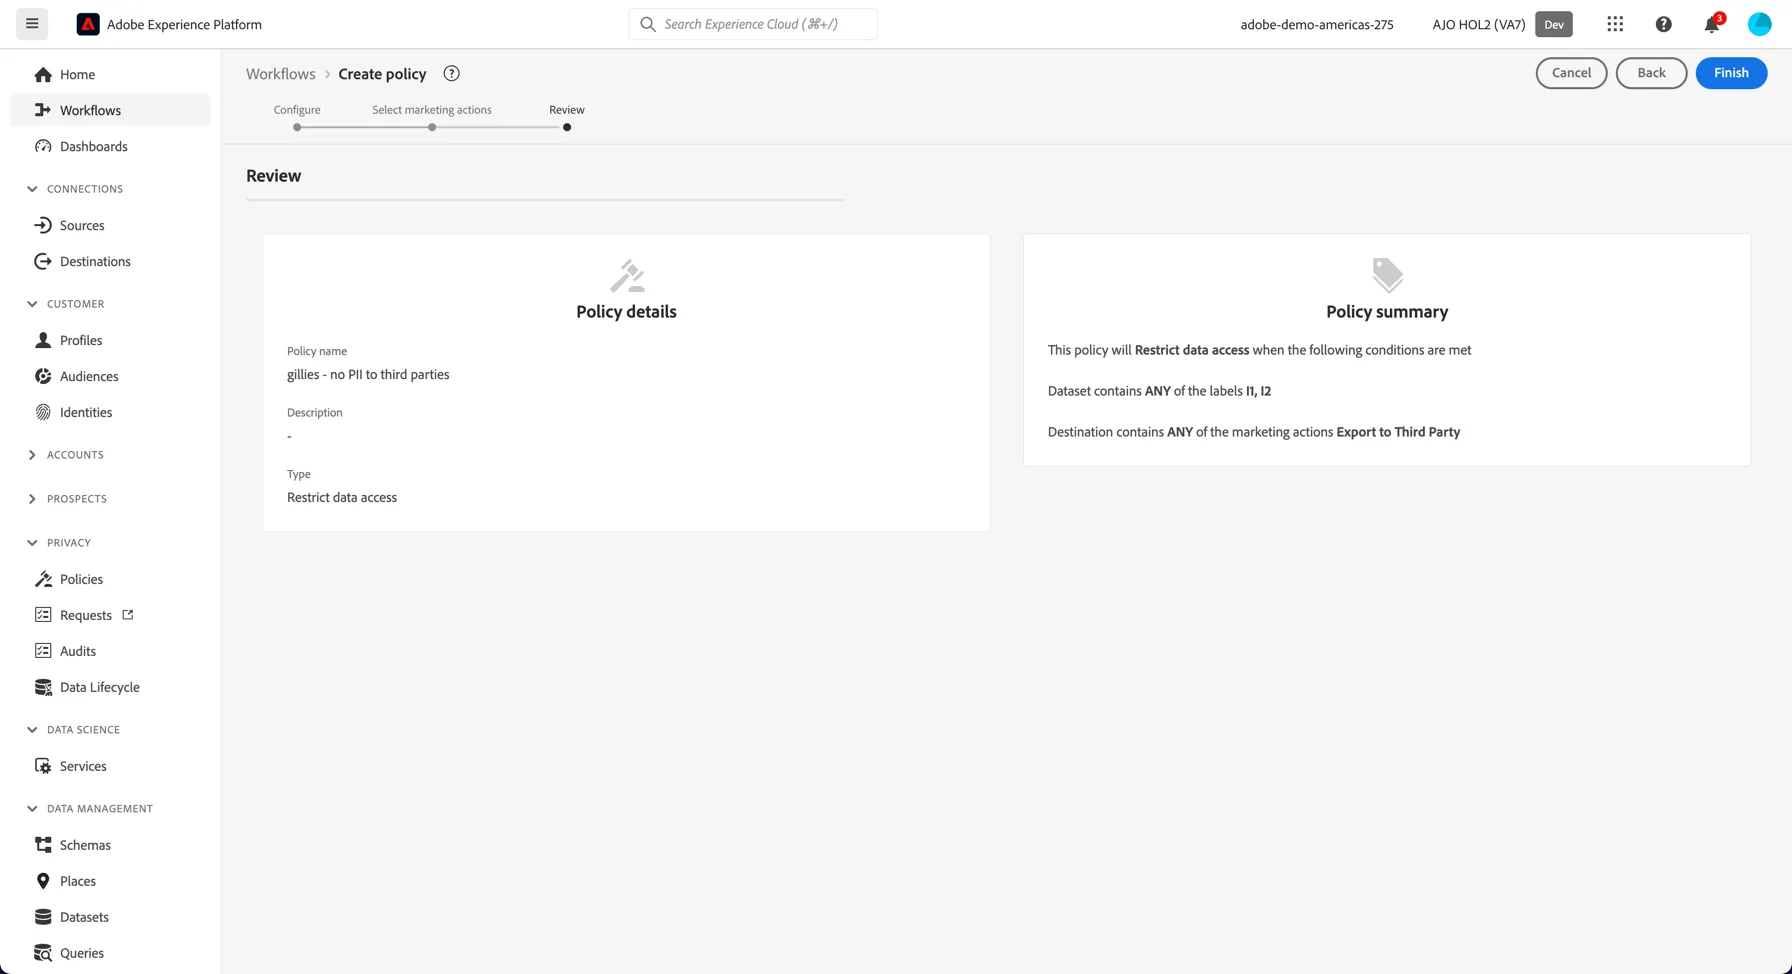Screen dimensions: 1792x974
Task: Click the Dashboards gauge icon
Action: [x=43, y=146]
